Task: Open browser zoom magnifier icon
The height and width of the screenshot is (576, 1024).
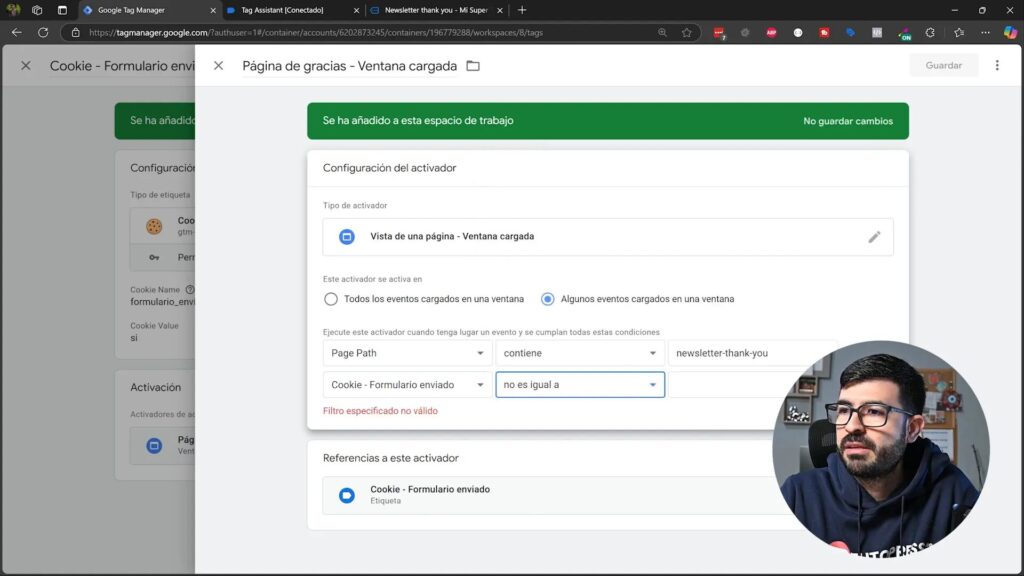Action: tap(662, 32)
